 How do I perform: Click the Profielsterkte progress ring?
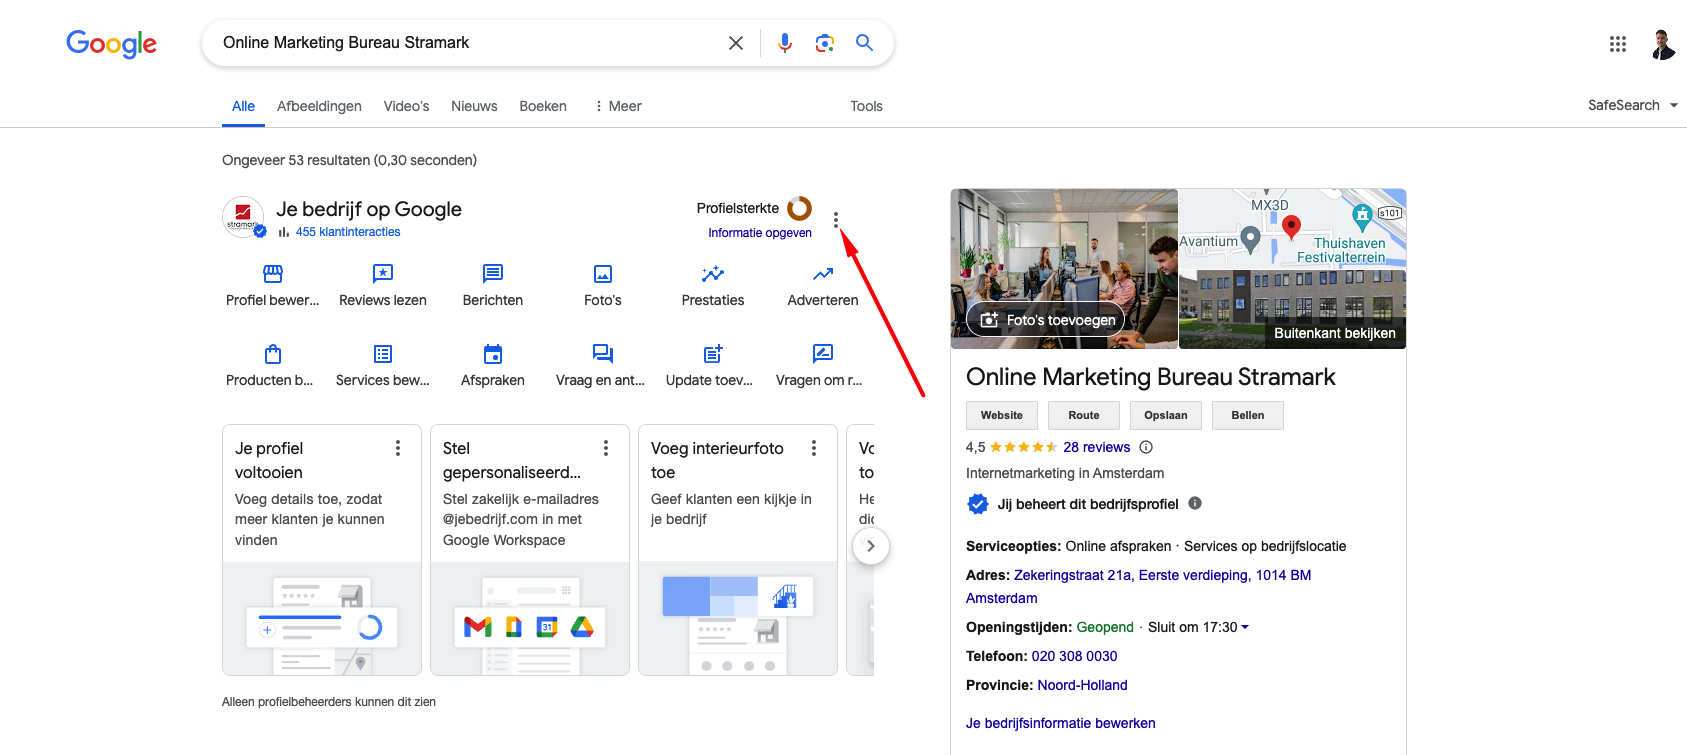(x=799, y=208)
